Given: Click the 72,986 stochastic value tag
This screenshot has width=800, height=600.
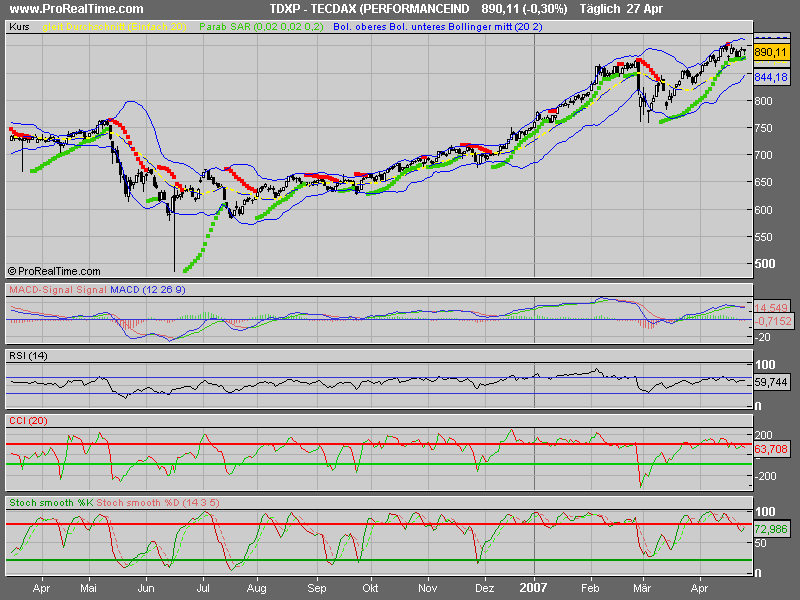Looking at the screenshot, I should [x=771, y=529].
